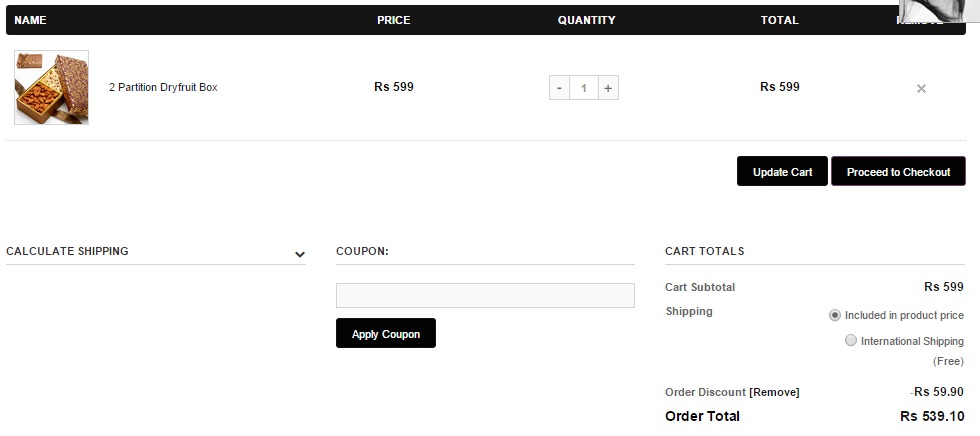Screen dimensions: 980x436
Task: Select International Shipping radio option
Action: [x=851, y=341]
